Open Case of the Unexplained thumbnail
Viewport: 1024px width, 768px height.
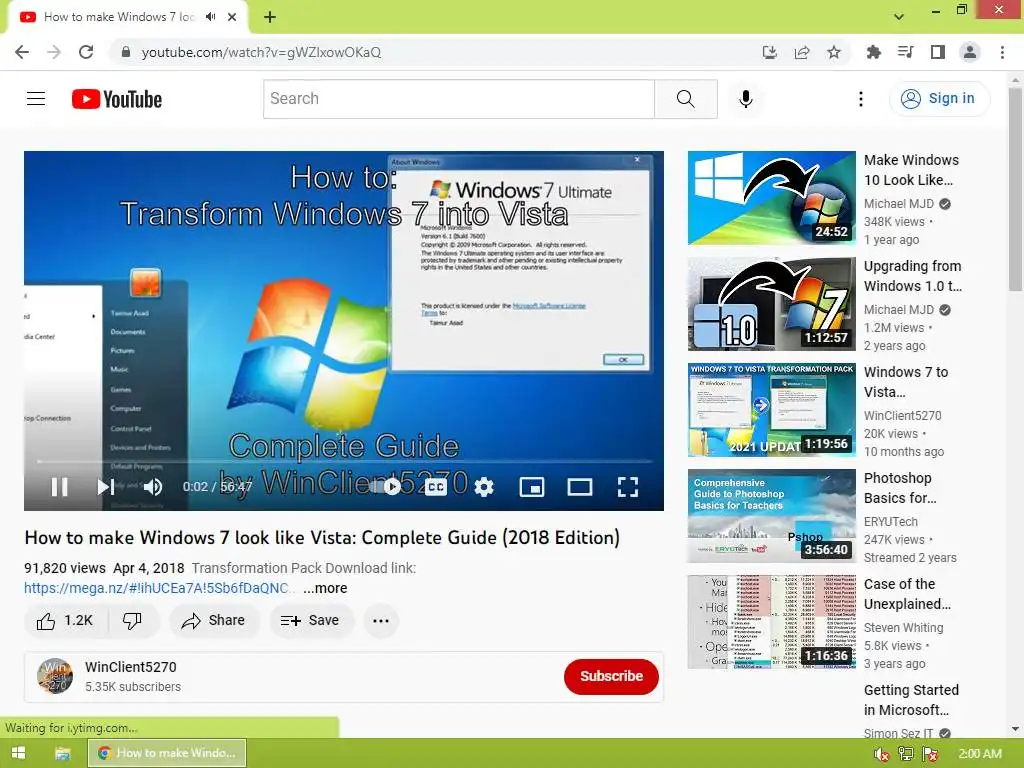pyautogui.click(x=771, y=622)
